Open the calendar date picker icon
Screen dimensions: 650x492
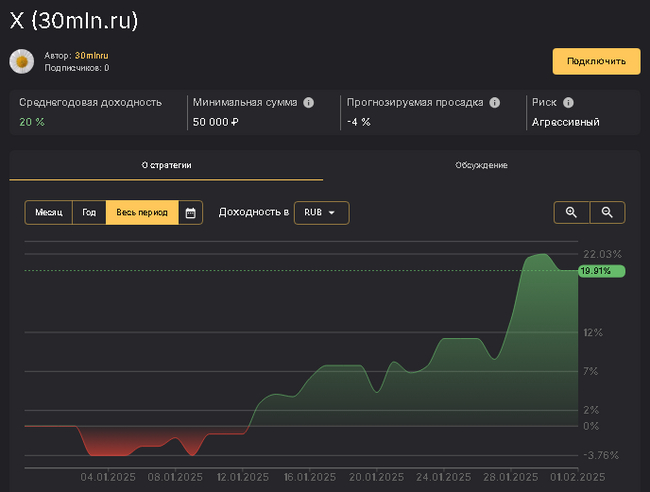(190, 213)
